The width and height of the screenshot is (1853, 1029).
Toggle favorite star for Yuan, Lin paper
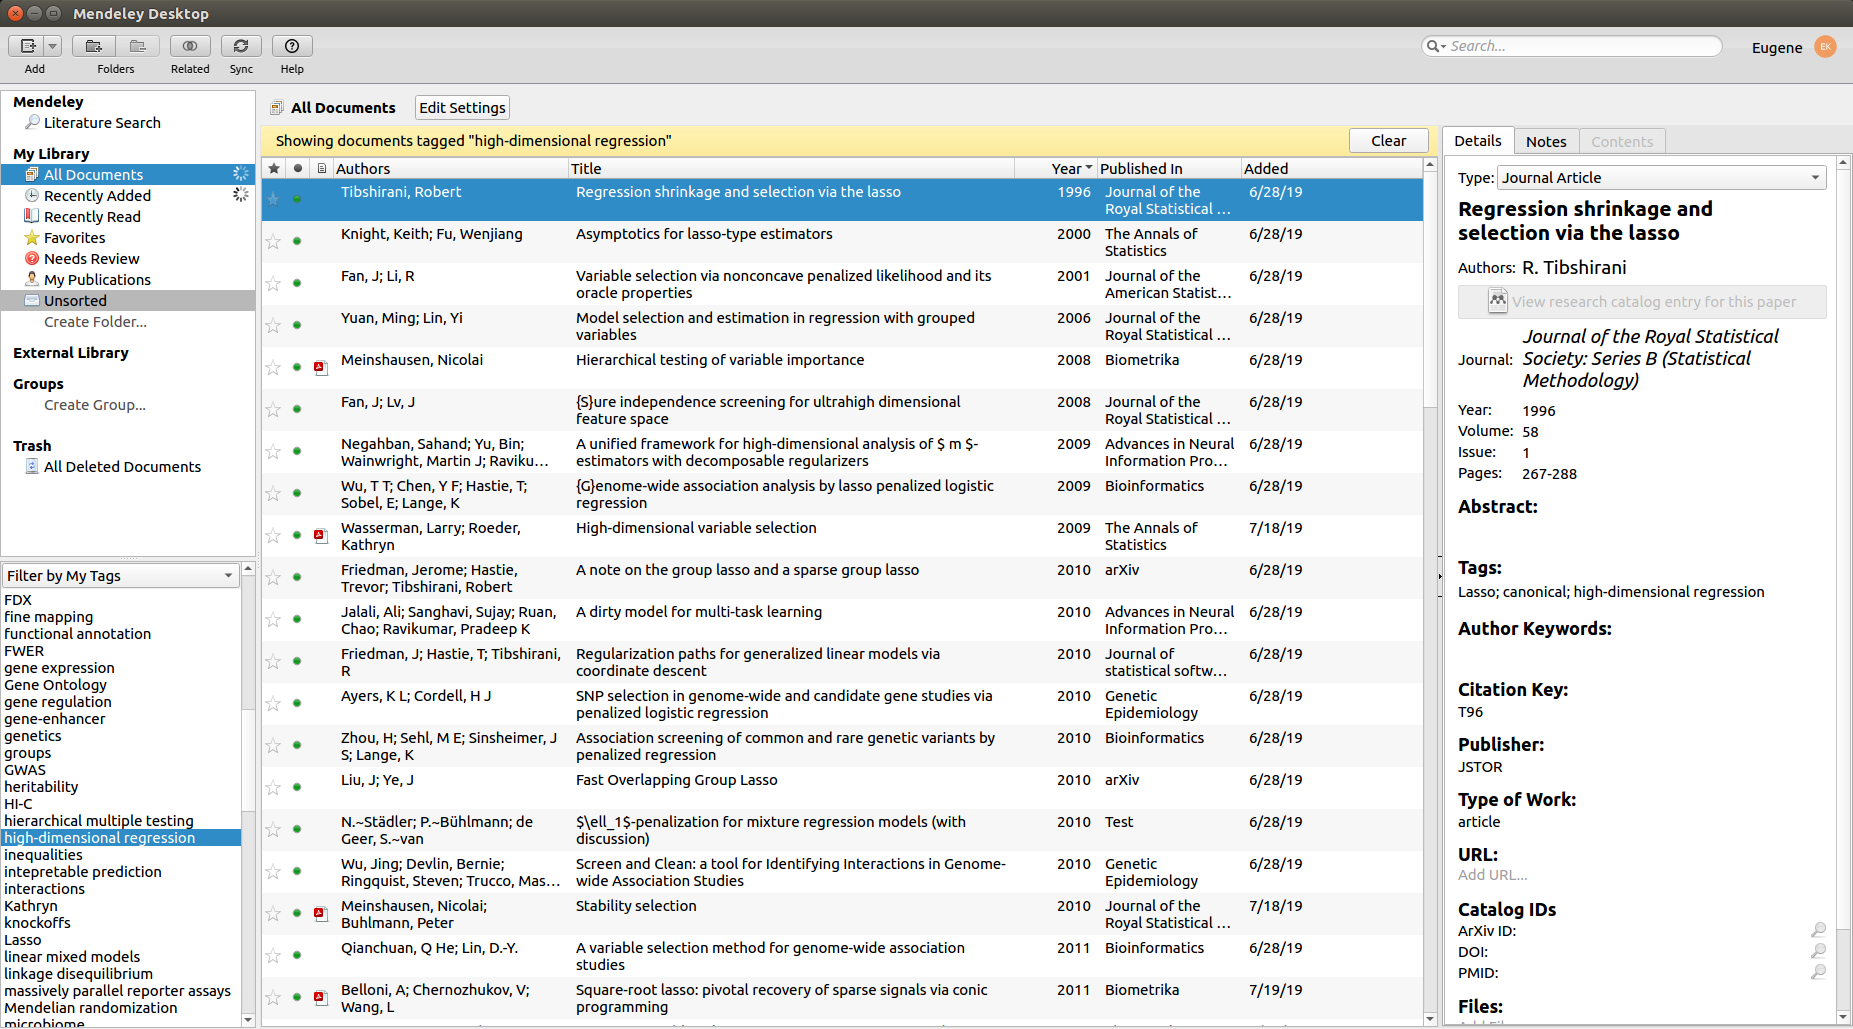pos(273,325)
